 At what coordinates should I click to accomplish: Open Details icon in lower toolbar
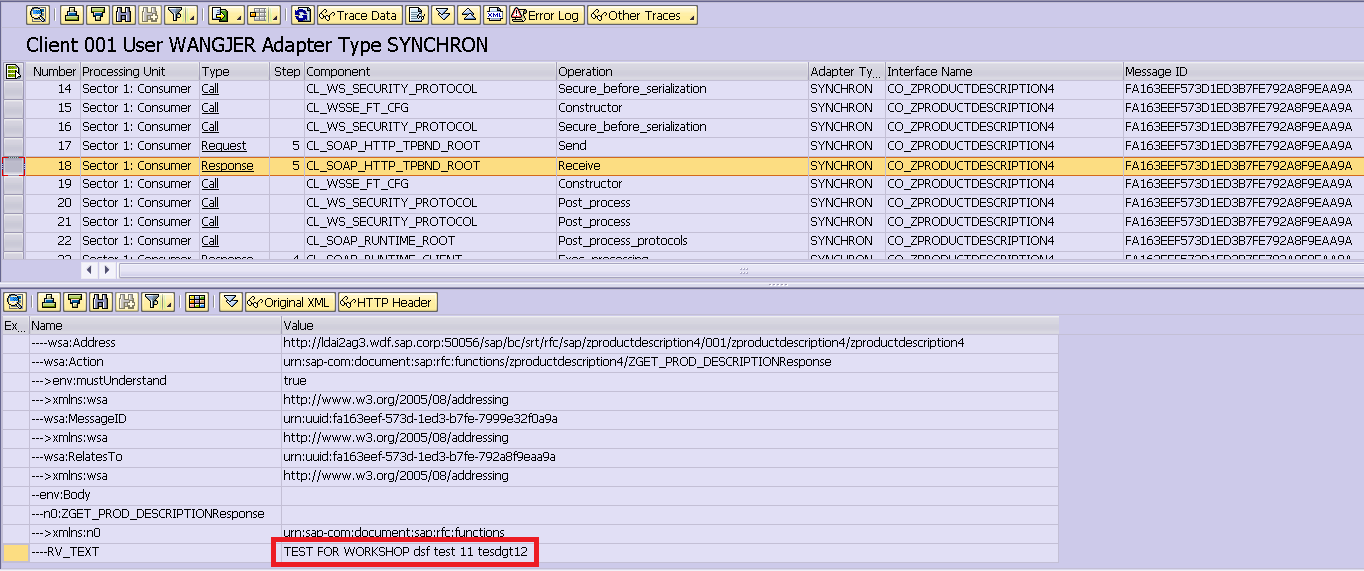(x=15, y=302)
